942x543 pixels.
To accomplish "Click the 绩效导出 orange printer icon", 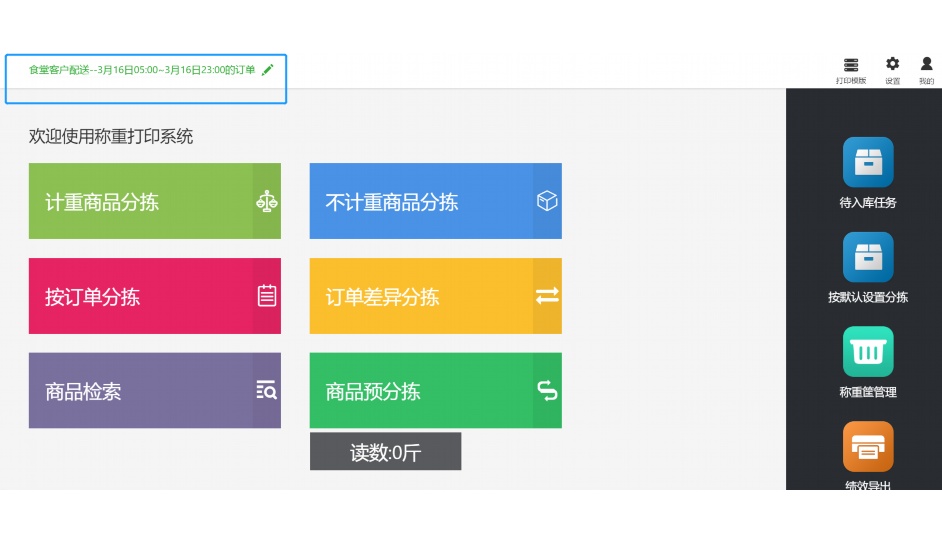I will click(867, 447).
